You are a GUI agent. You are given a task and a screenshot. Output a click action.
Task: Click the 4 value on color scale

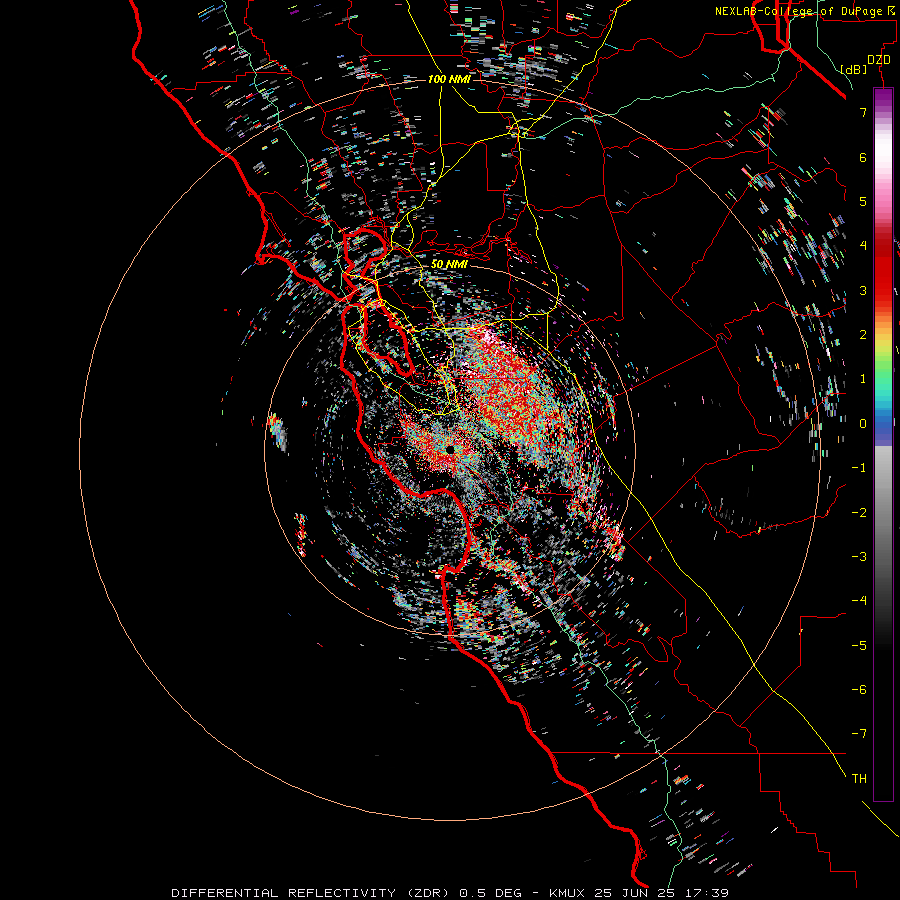pos(863,246)
